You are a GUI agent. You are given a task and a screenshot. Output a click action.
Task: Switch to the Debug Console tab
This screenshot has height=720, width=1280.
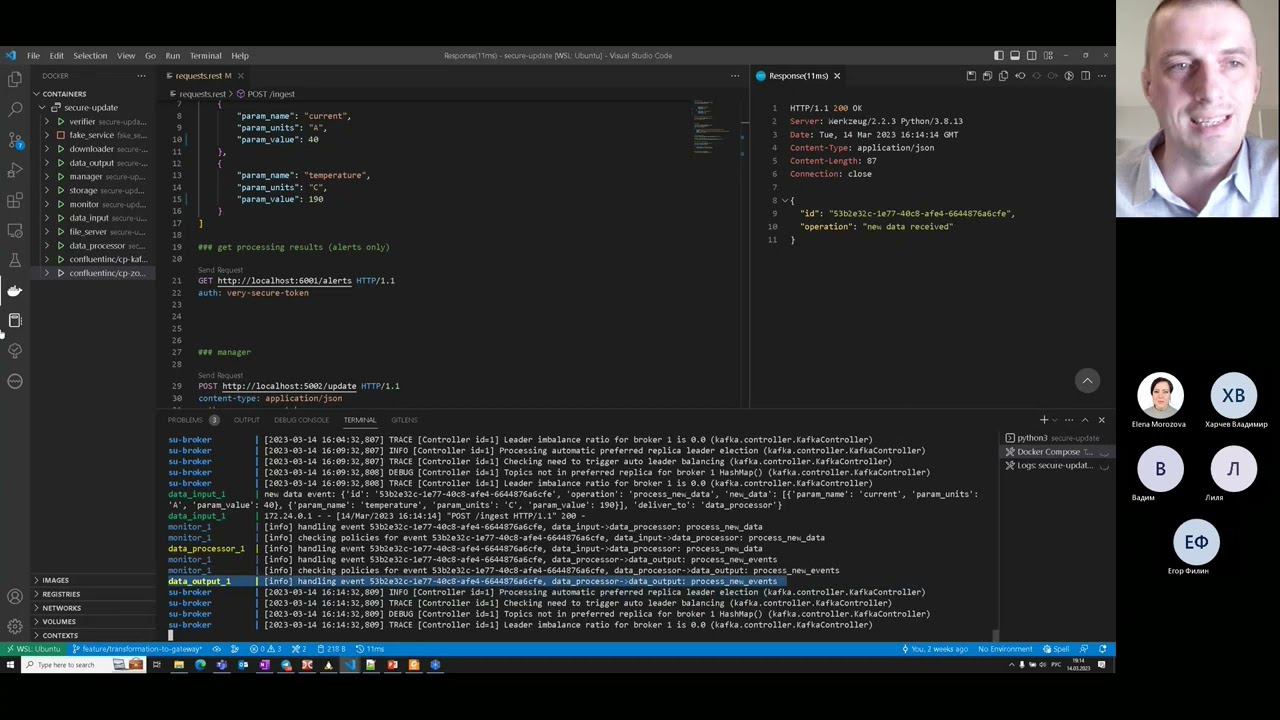(x=301, y=420)
